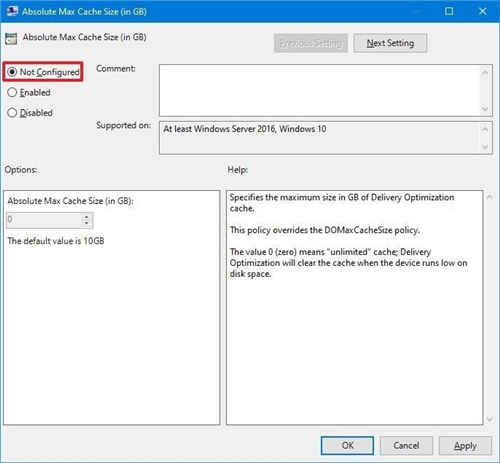Image resolution: width=500 pixels, height=463 pixels.
Task: Click the title bar application icon
Action: (12, 11)
